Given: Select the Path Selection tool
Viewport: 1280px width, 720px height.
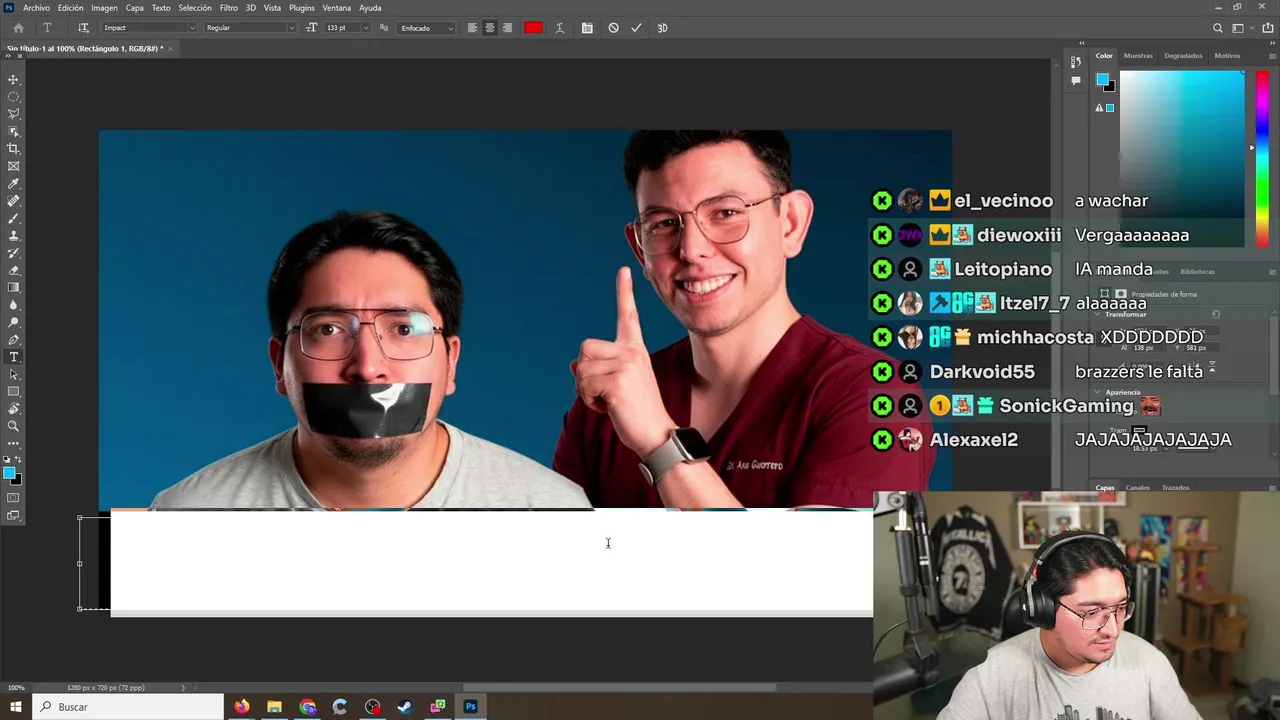Looking at the screenshot, I should (x=14, y=374).
